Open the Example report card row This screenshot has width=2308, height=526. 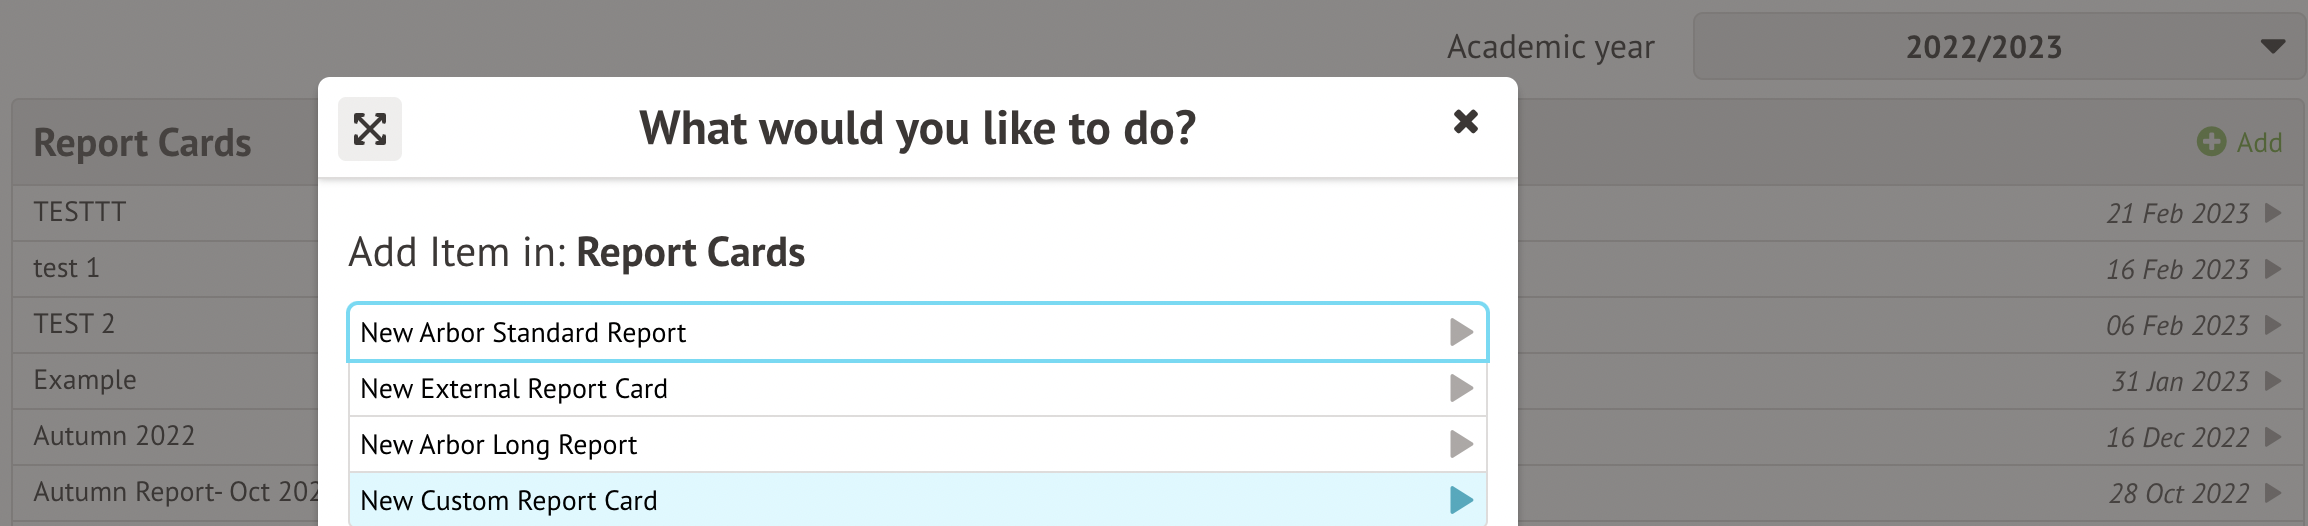pyautogui.click(x=85, y=380)
